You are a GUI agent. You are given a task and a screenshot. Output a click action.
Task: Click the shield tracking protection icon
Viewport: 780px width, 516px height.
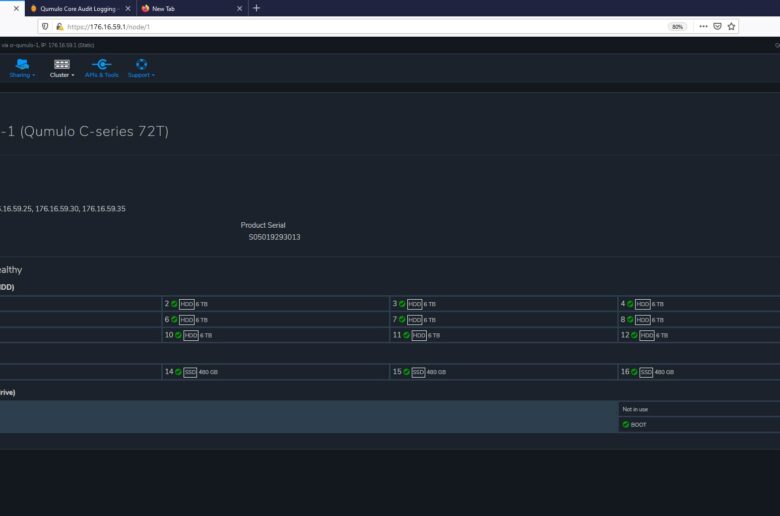tap(45, 26)
